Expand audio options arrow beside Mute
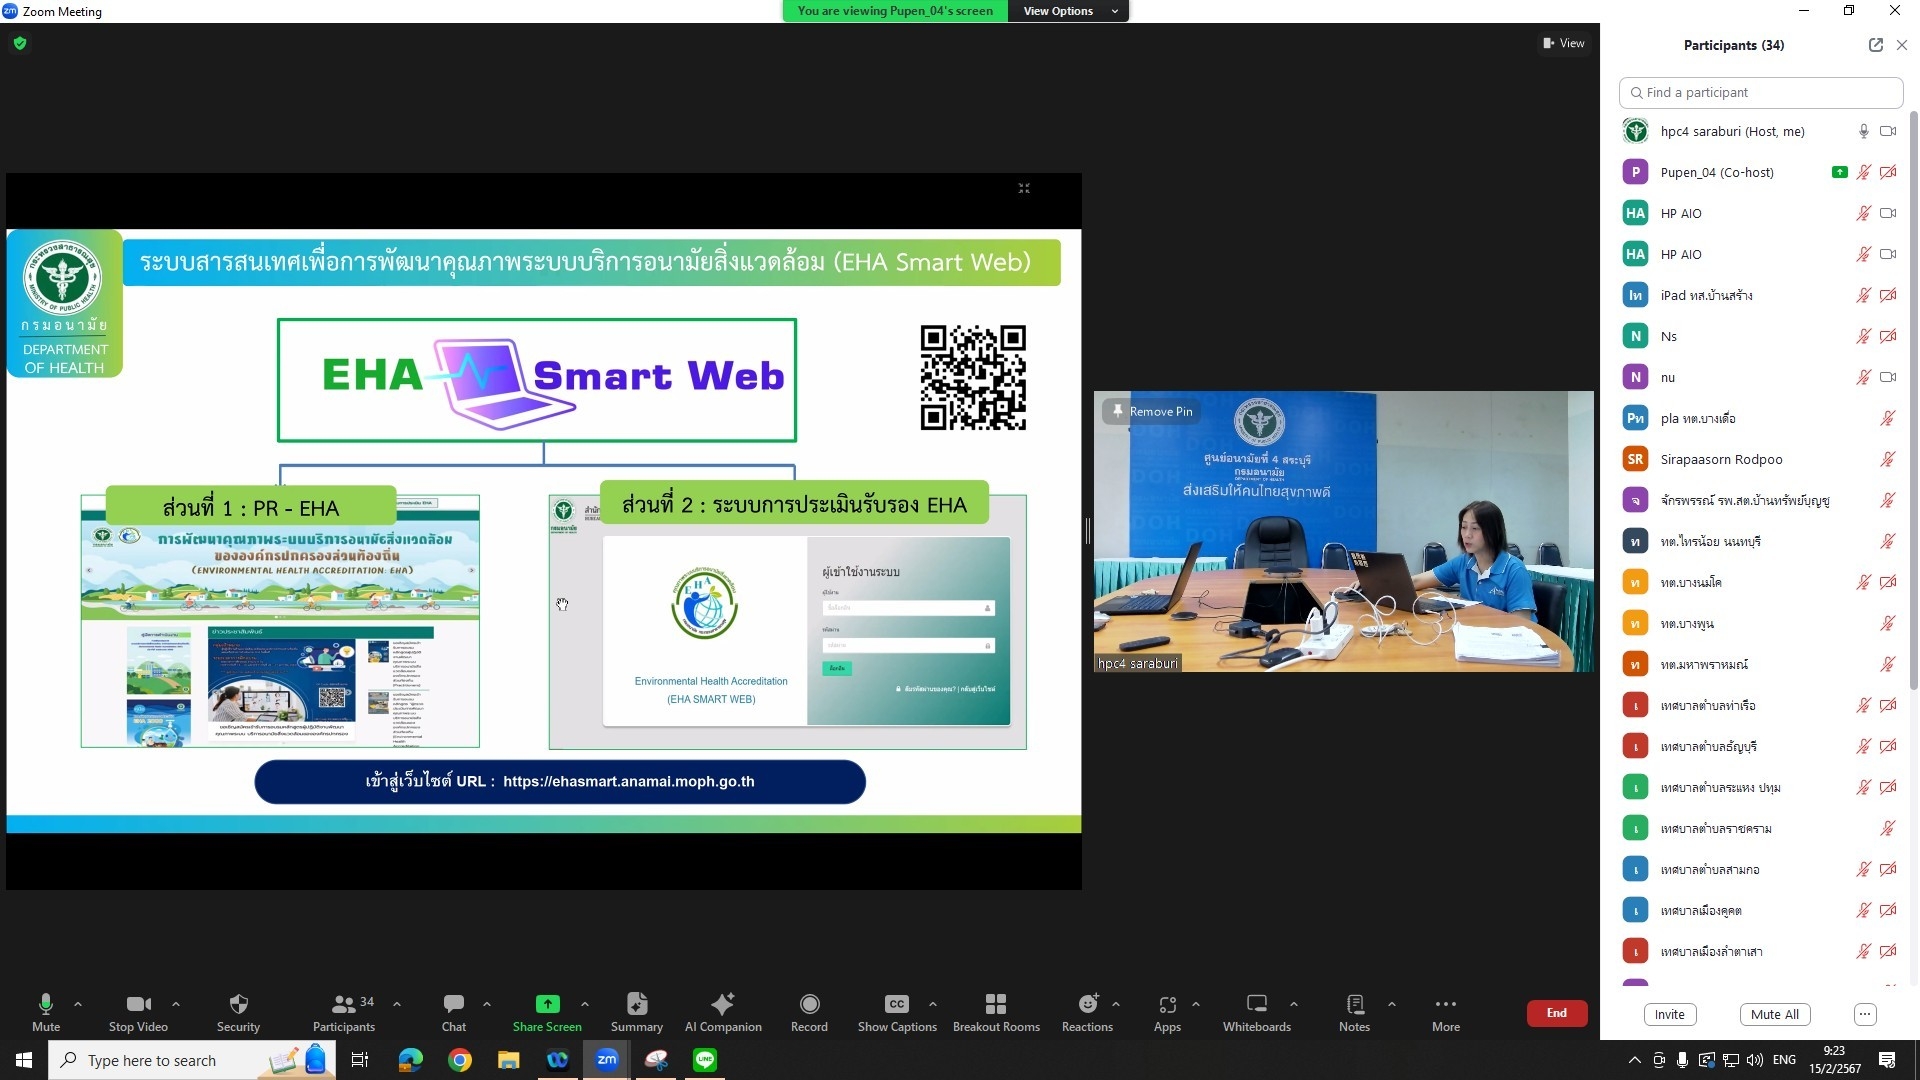 [x=78, y=1004]
